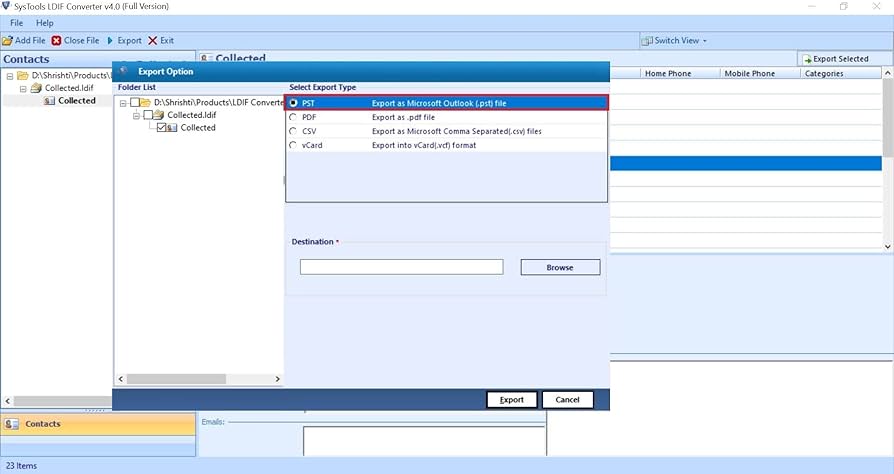Click 'Export as .pdf file' description text

pos(403,117)
